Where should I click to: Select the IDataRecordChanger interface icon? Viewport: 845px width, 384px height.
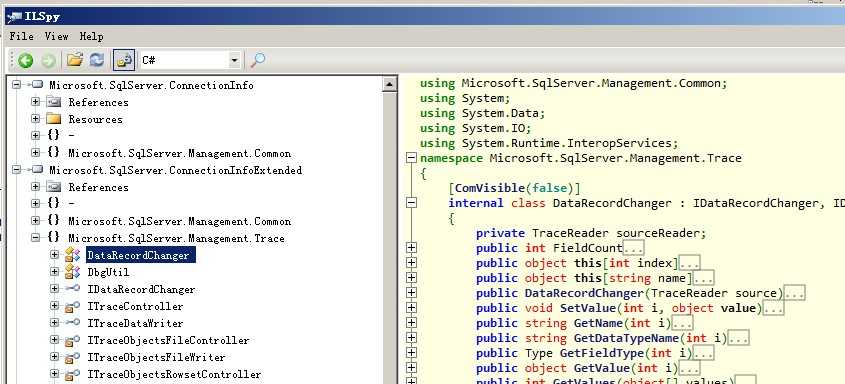pos(73,289)
